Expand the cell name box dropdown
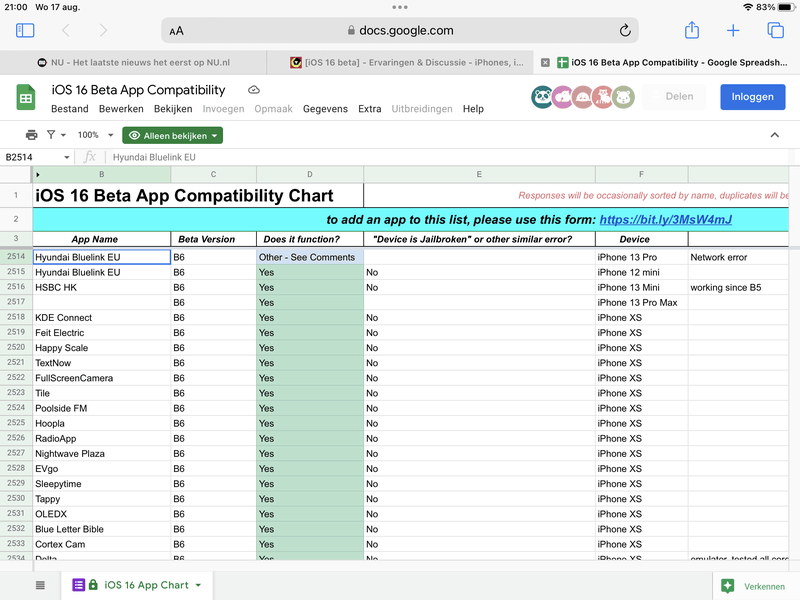The image size is (800, 600). [x=67, y=157]
